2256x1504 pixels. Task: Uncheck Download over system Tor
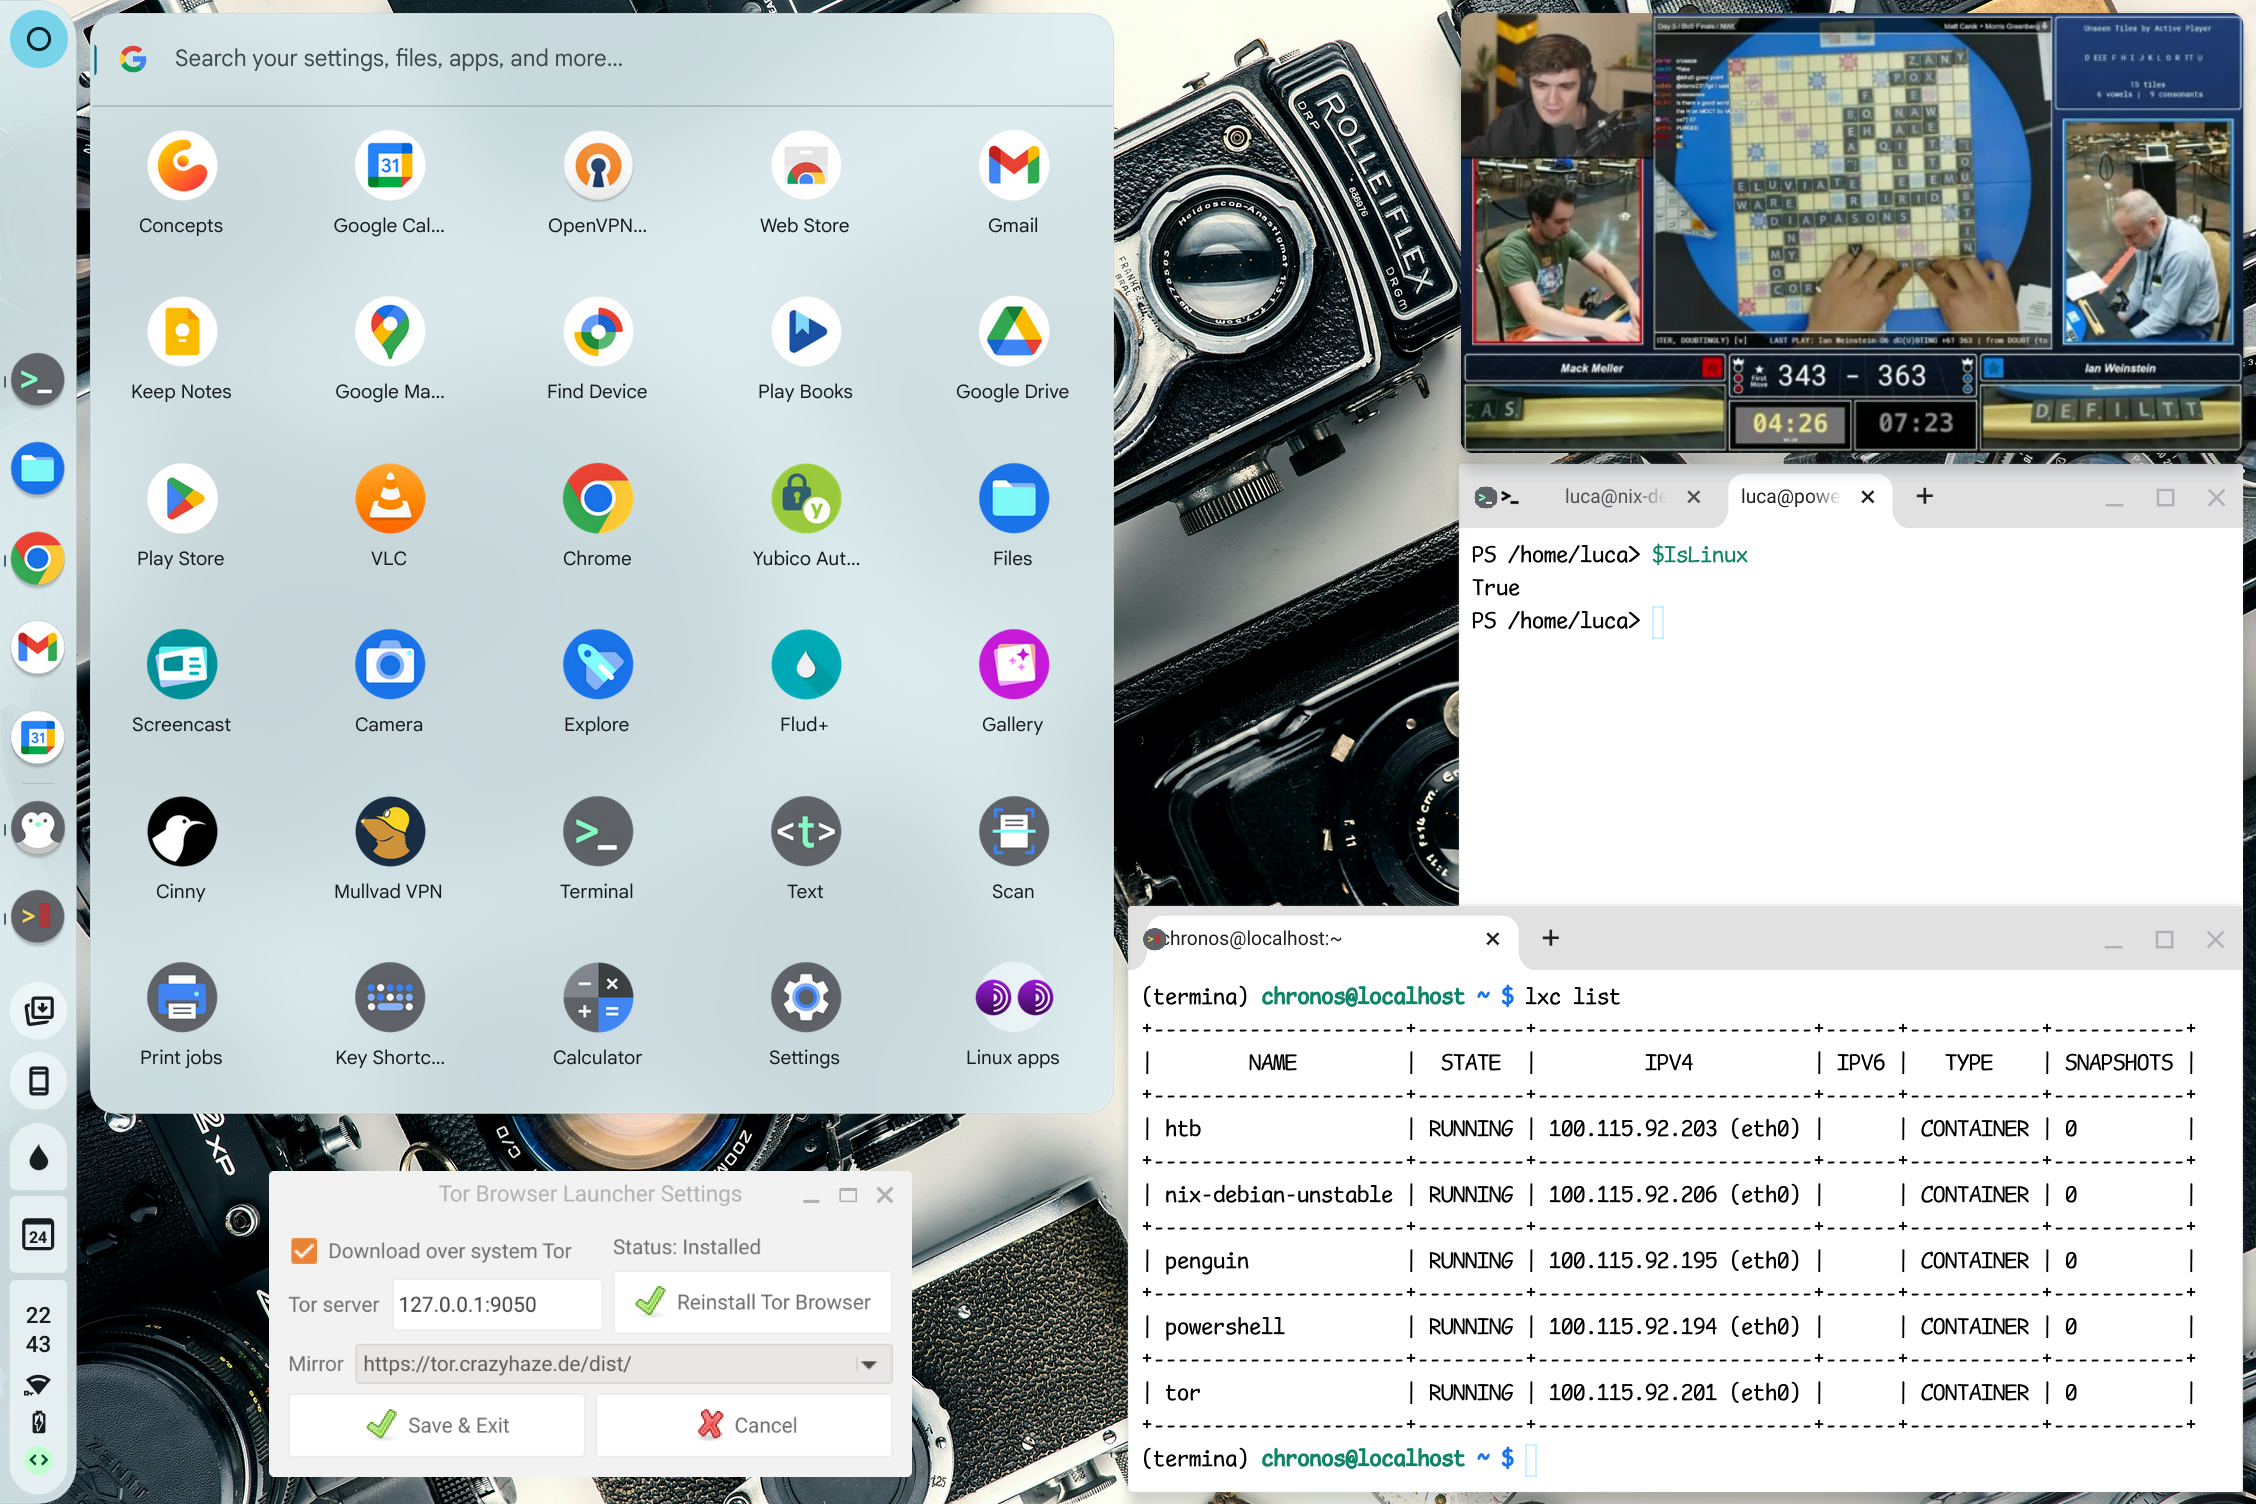[304, 1251]
